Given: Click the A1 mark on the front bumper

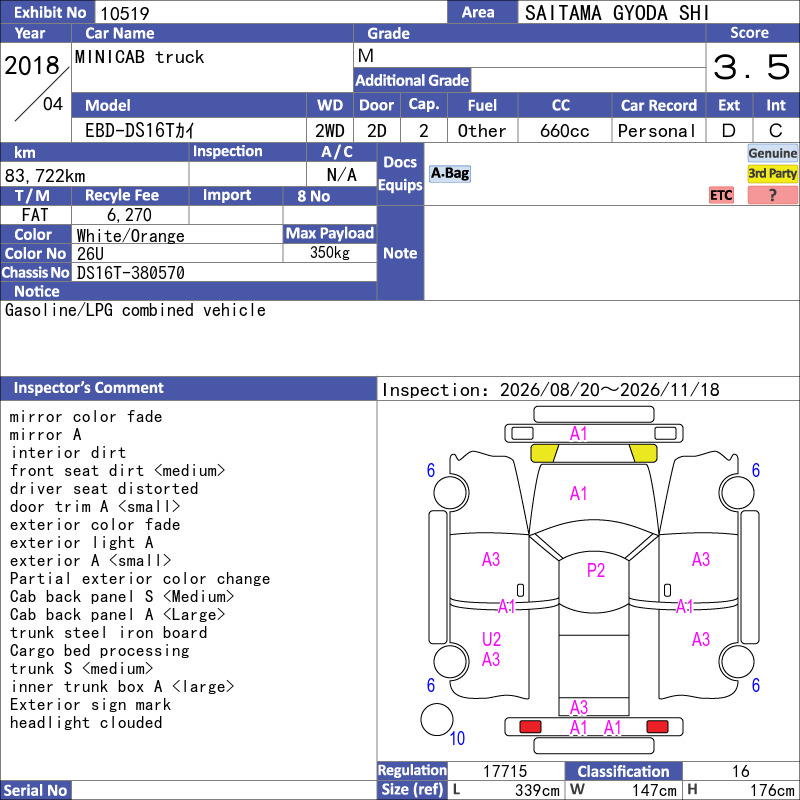Looking at the screenshot, I should 579,434.
